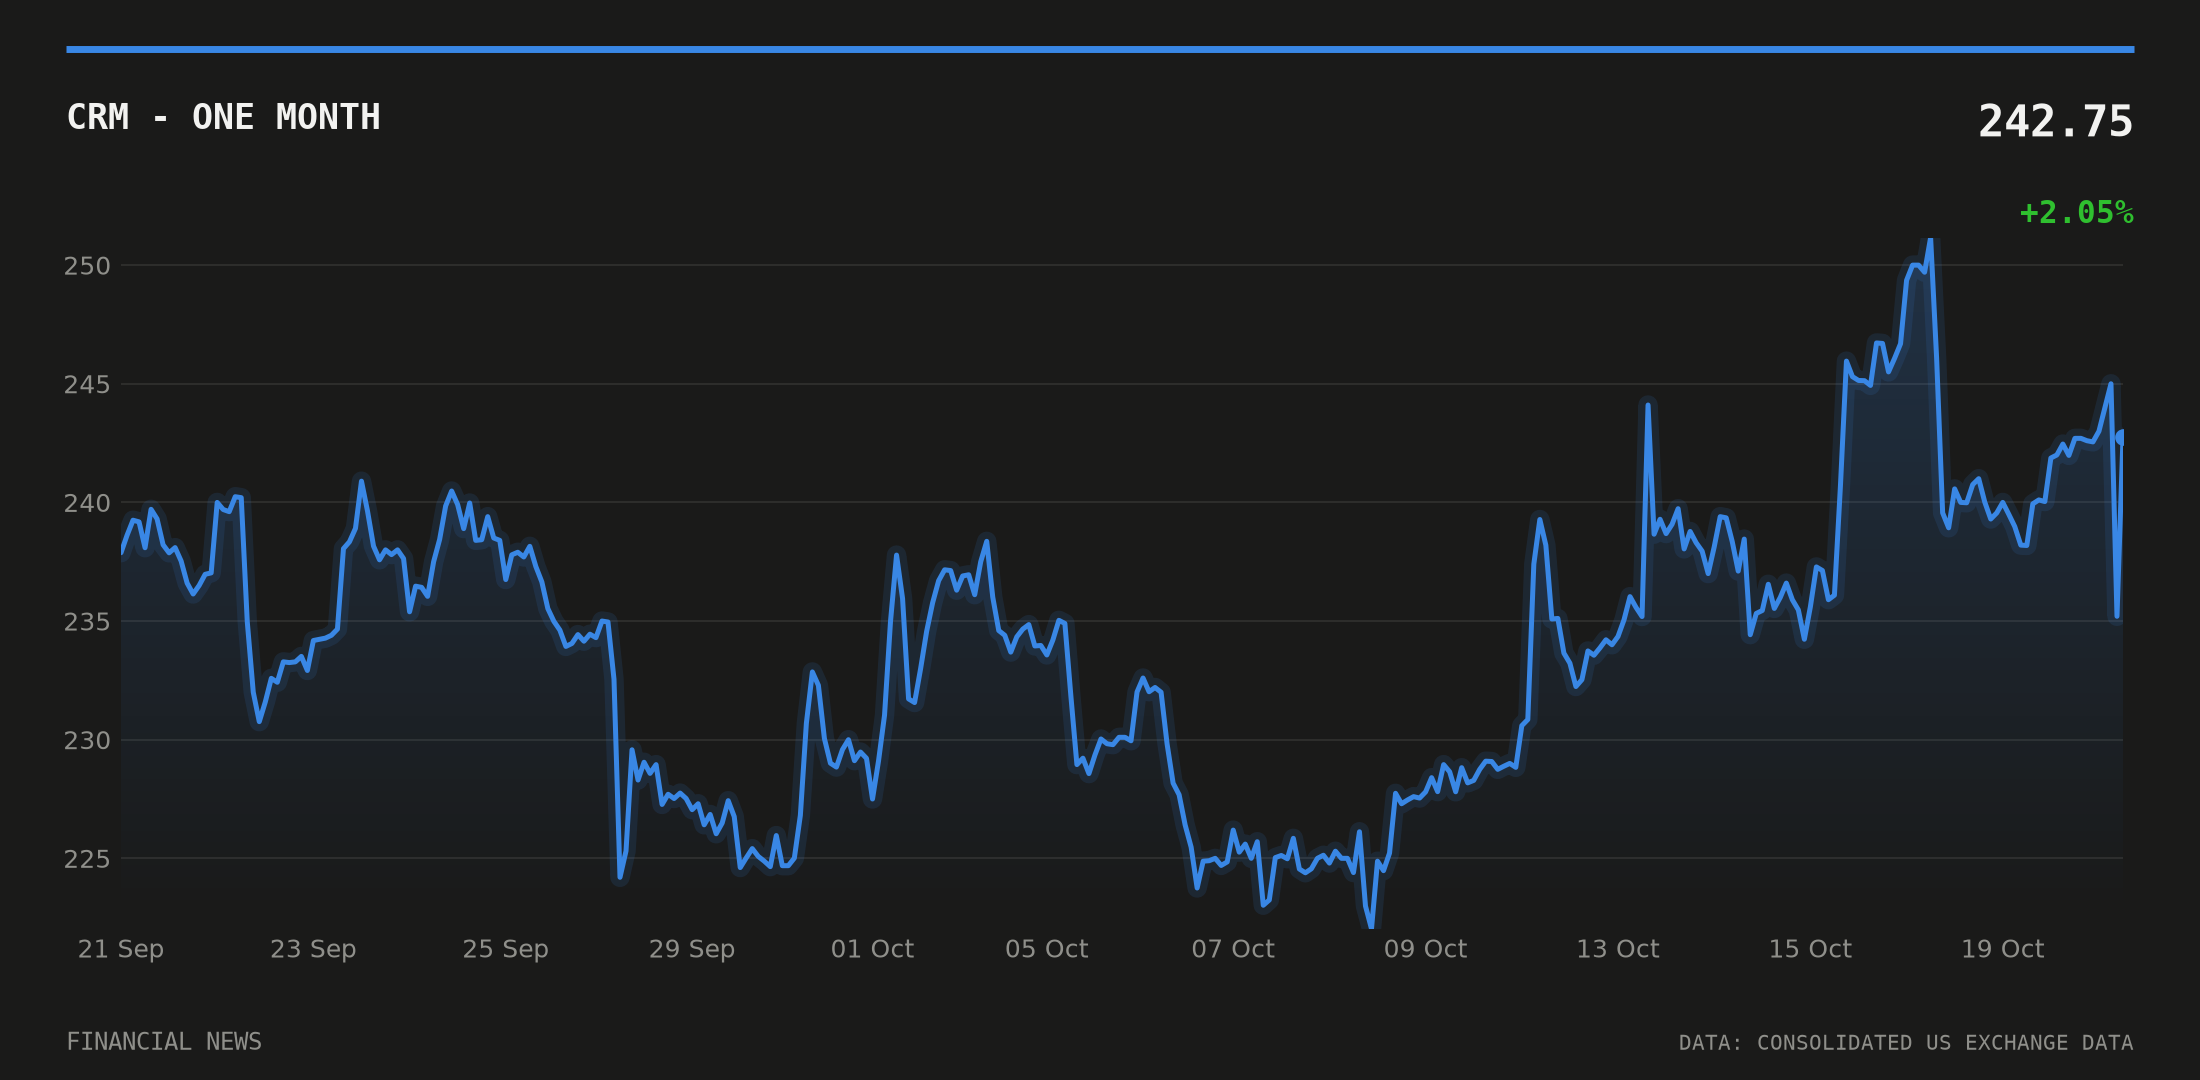The width and height of the screenshot is (2200, 1080).
Task: Click the consolidated US exchange data credit
Action: tap(1906, 1043)
